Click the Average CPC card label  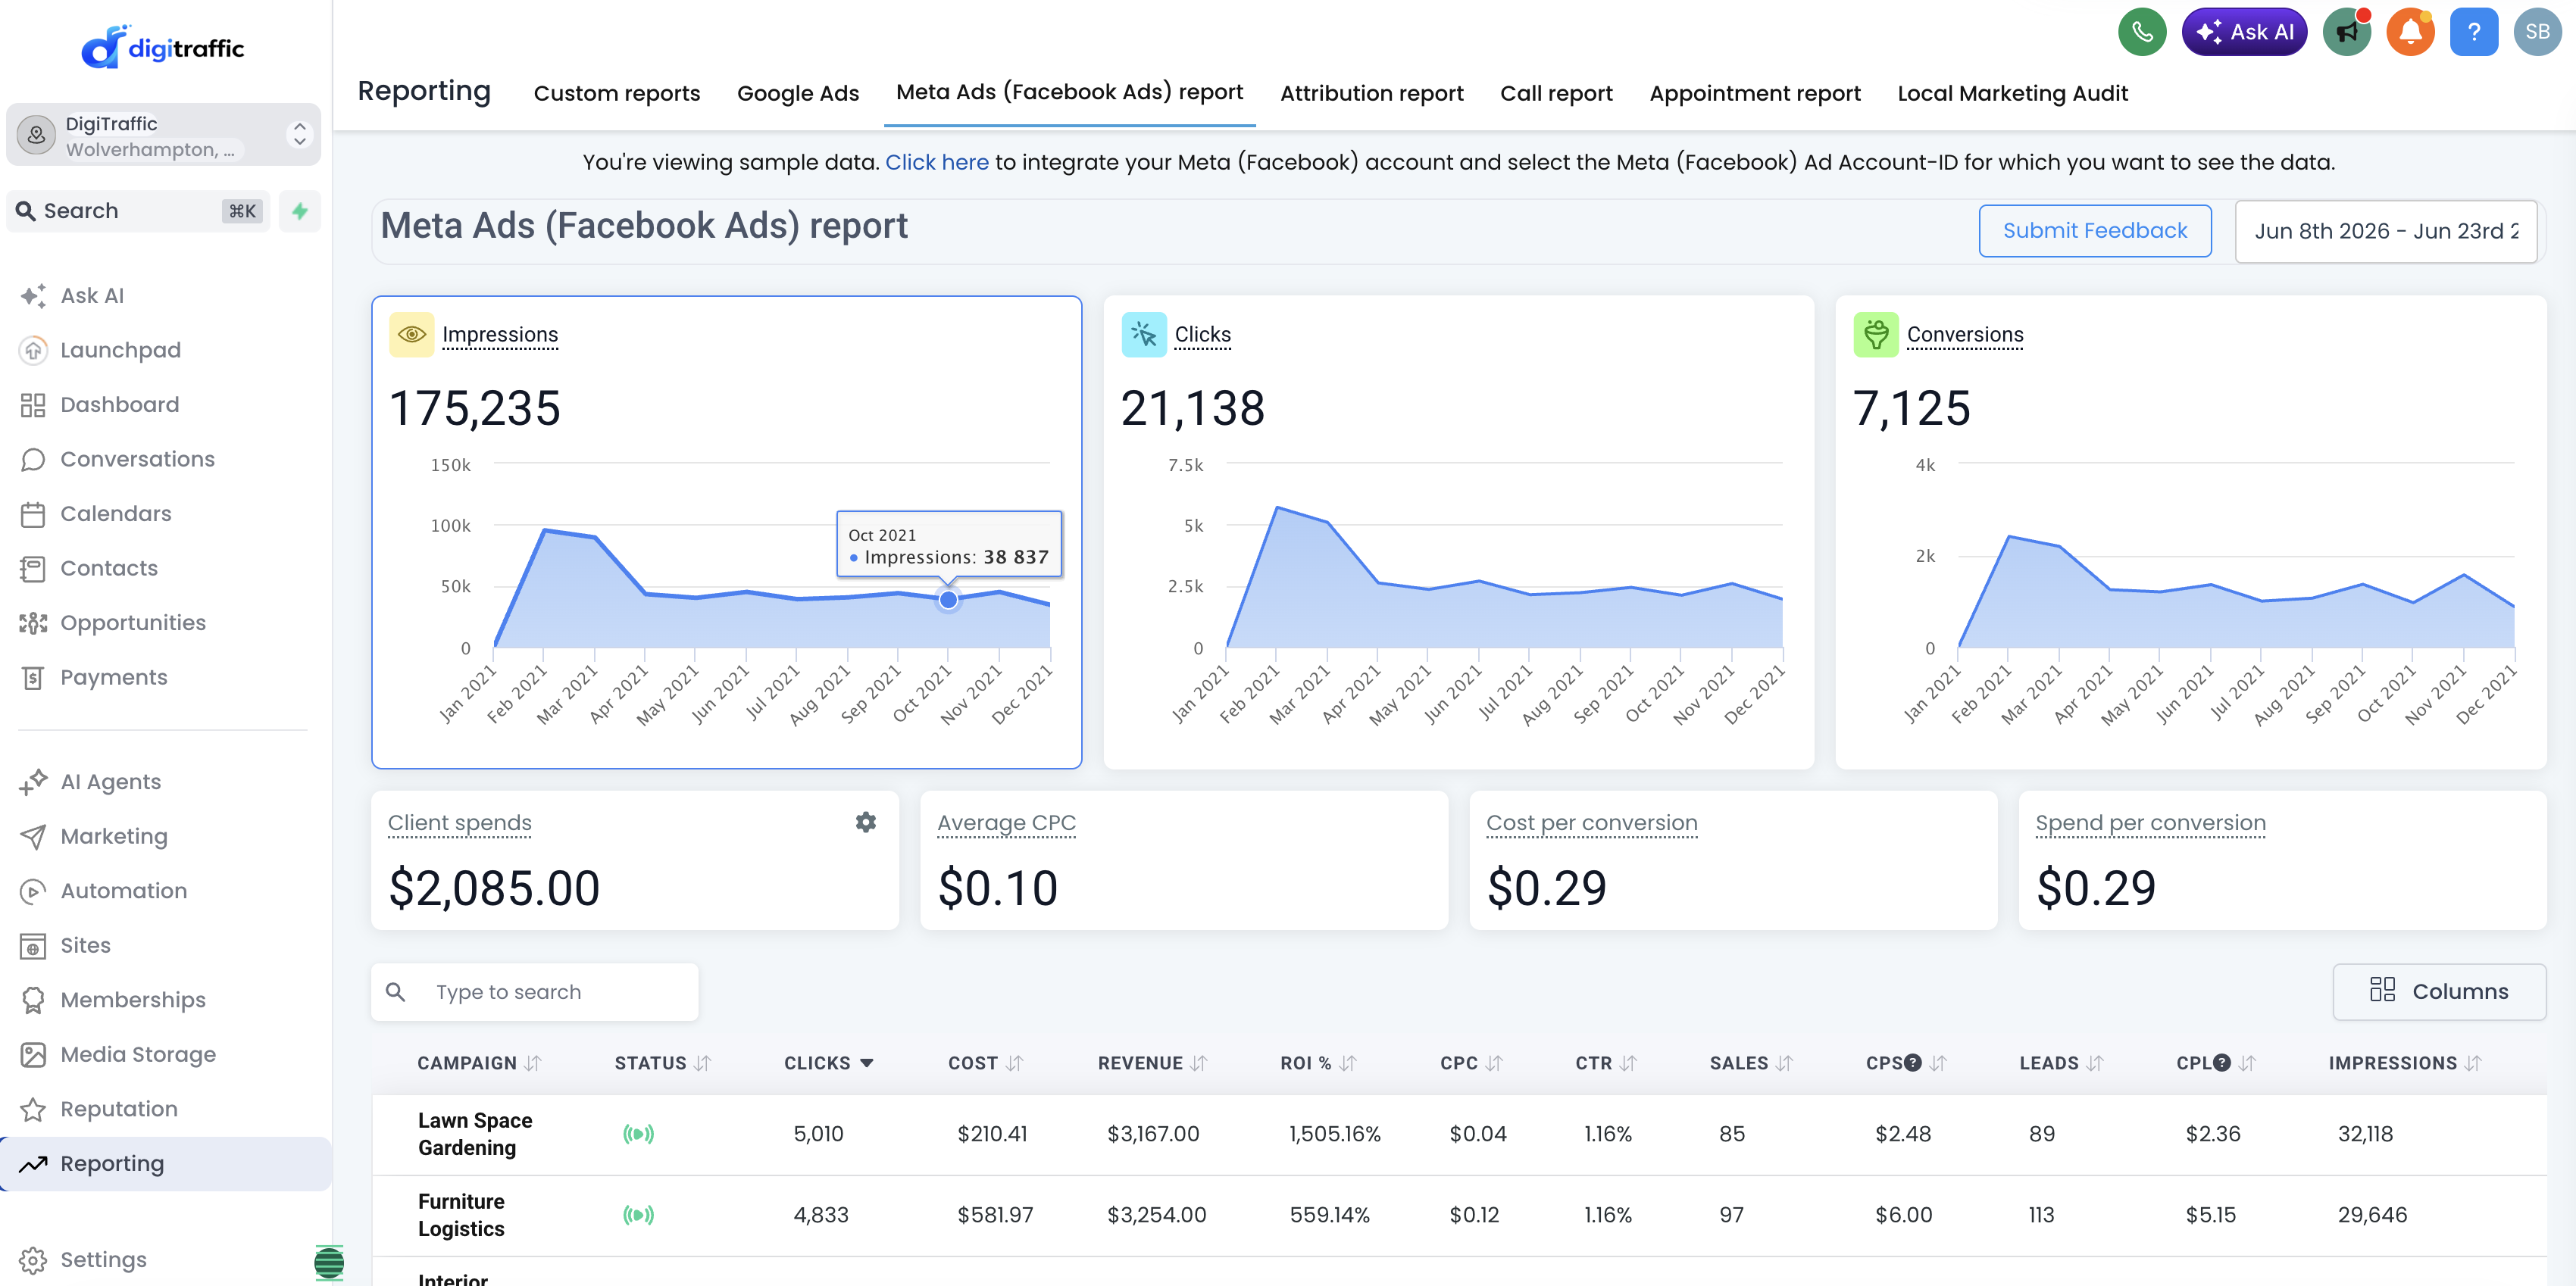tap(1006, 823)
